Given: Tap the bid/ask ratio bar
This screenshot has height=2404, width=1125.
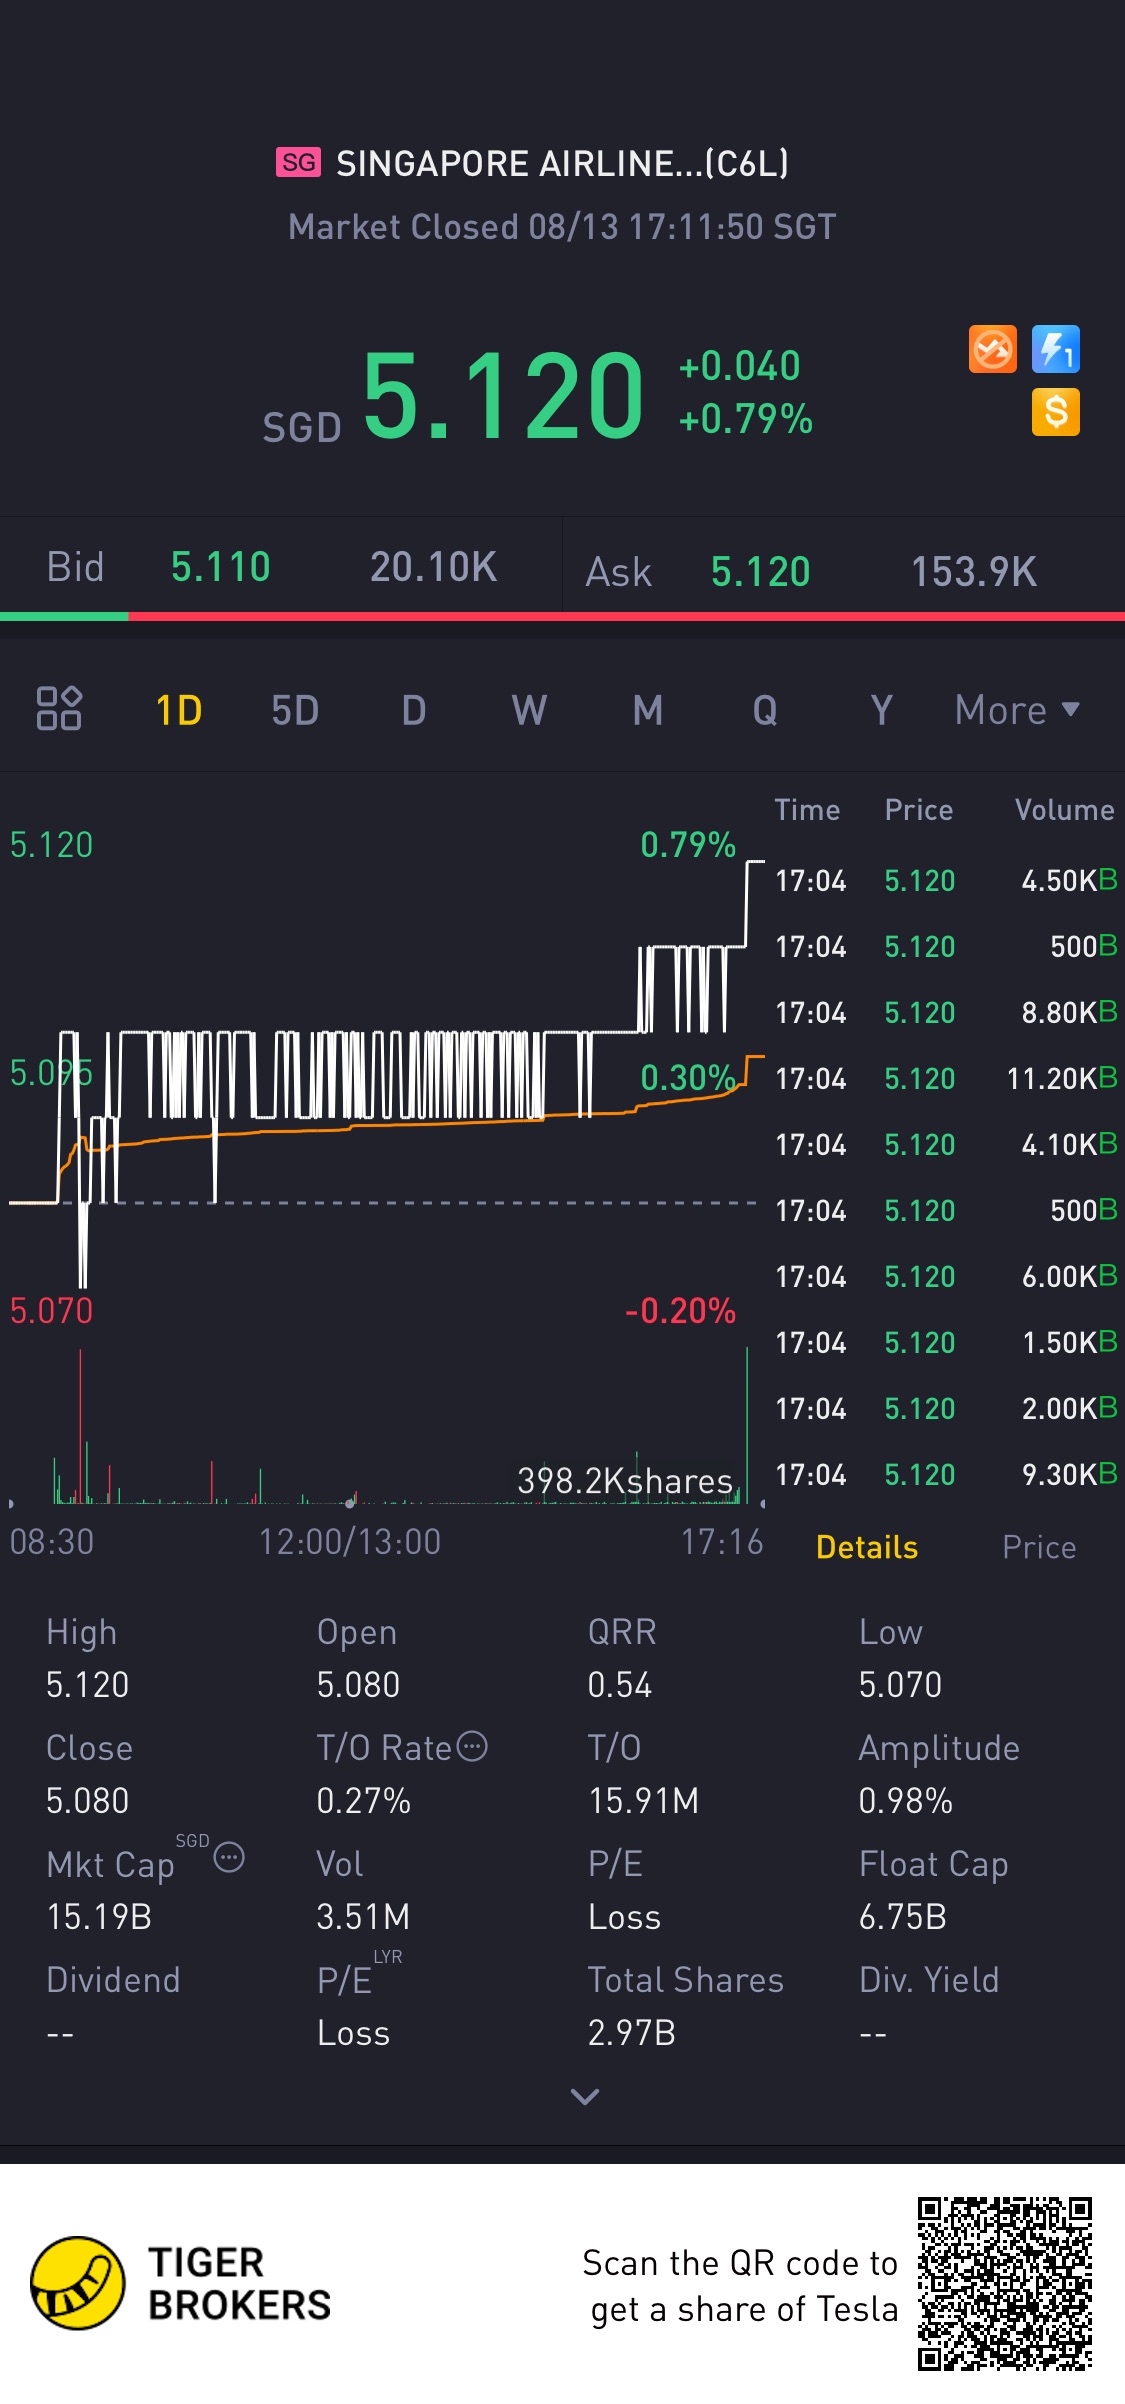Looking at the screenshot, I should [562, 616].
